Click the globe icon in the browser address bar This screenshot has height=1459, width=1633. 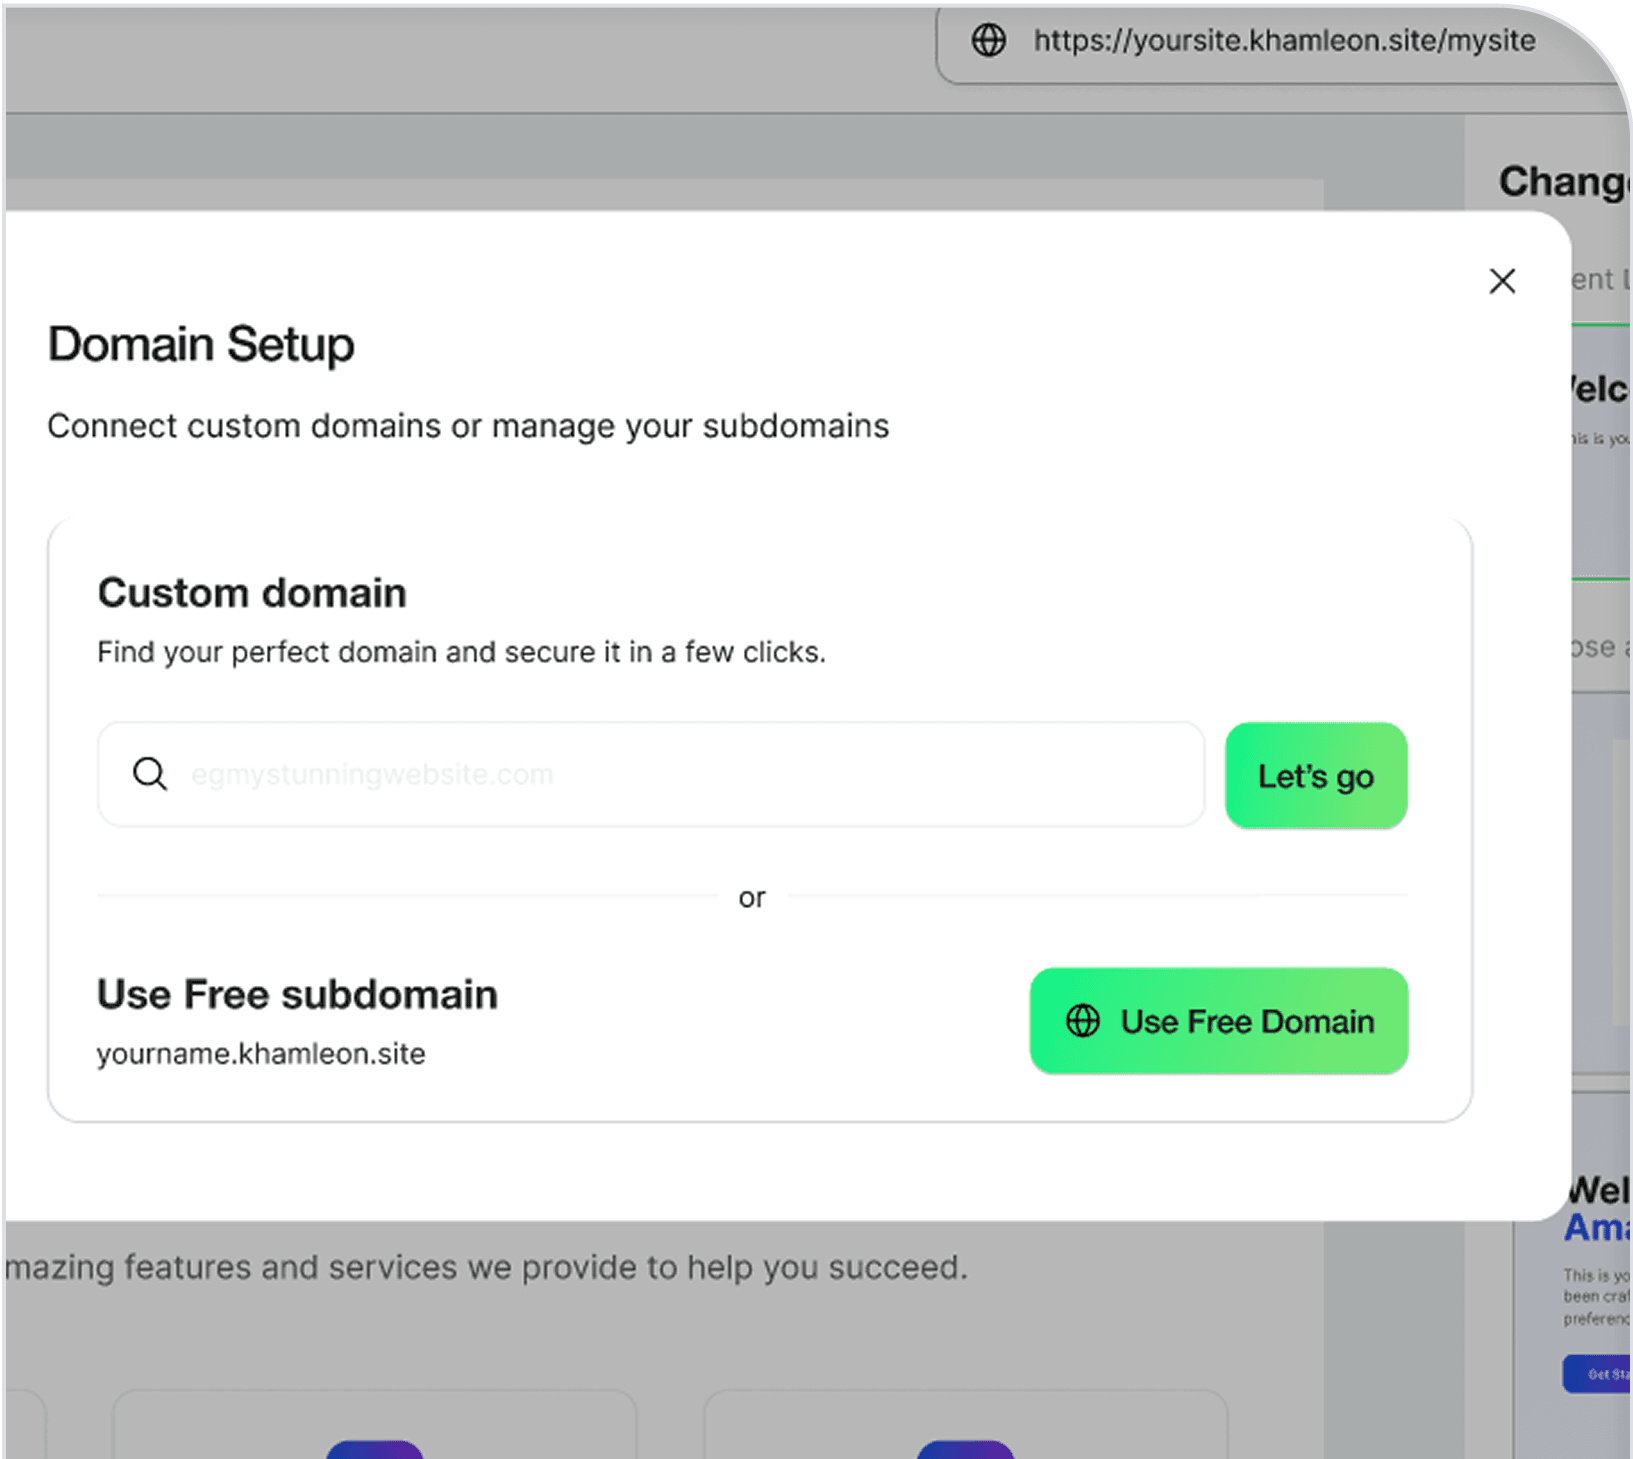tap(989, 41)
